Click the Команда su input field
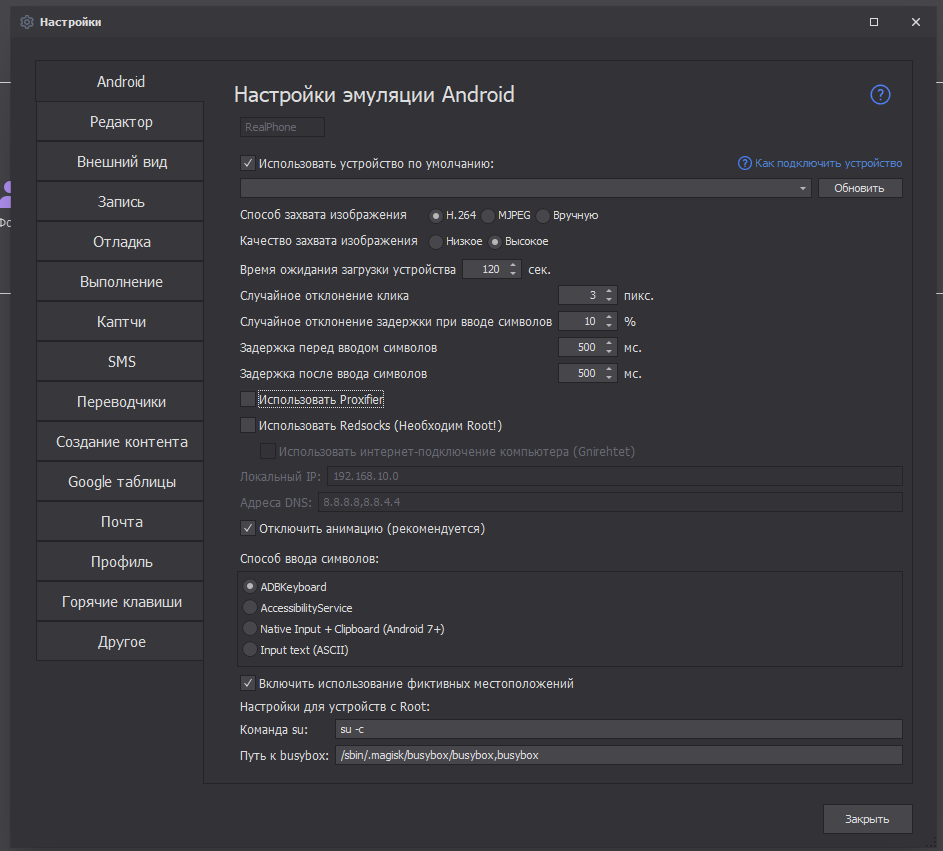This screenshot has width=943, height=851. coord(618,729)
